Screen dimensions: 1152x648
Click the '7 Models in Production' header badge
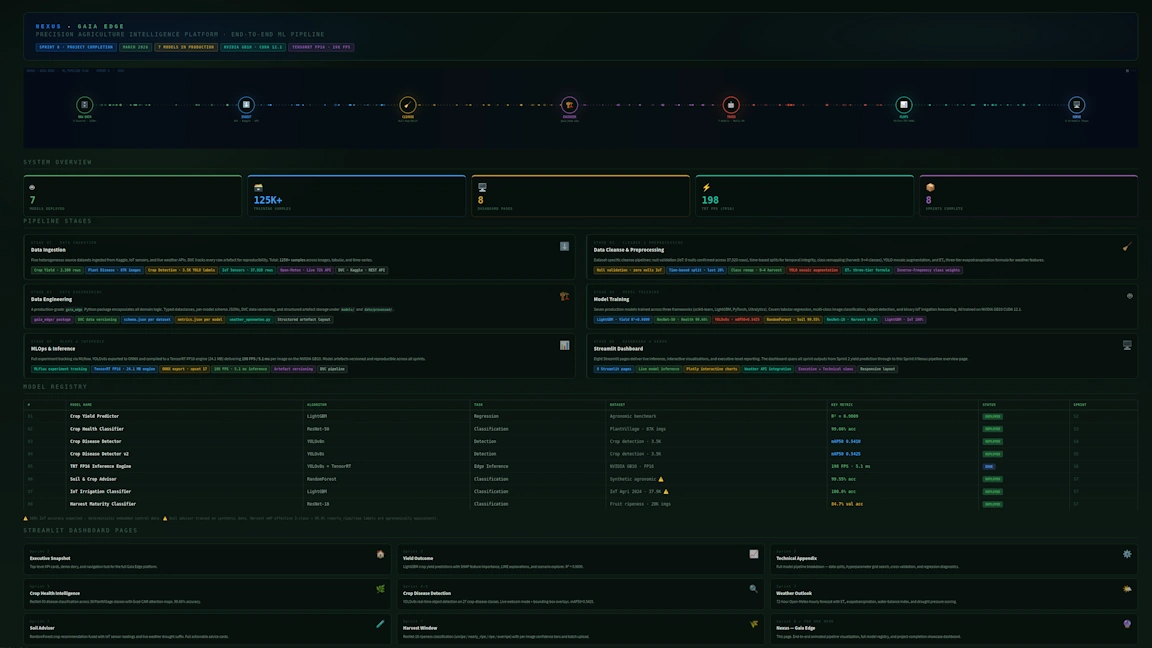pyautogui.click(x=185, y=47)
